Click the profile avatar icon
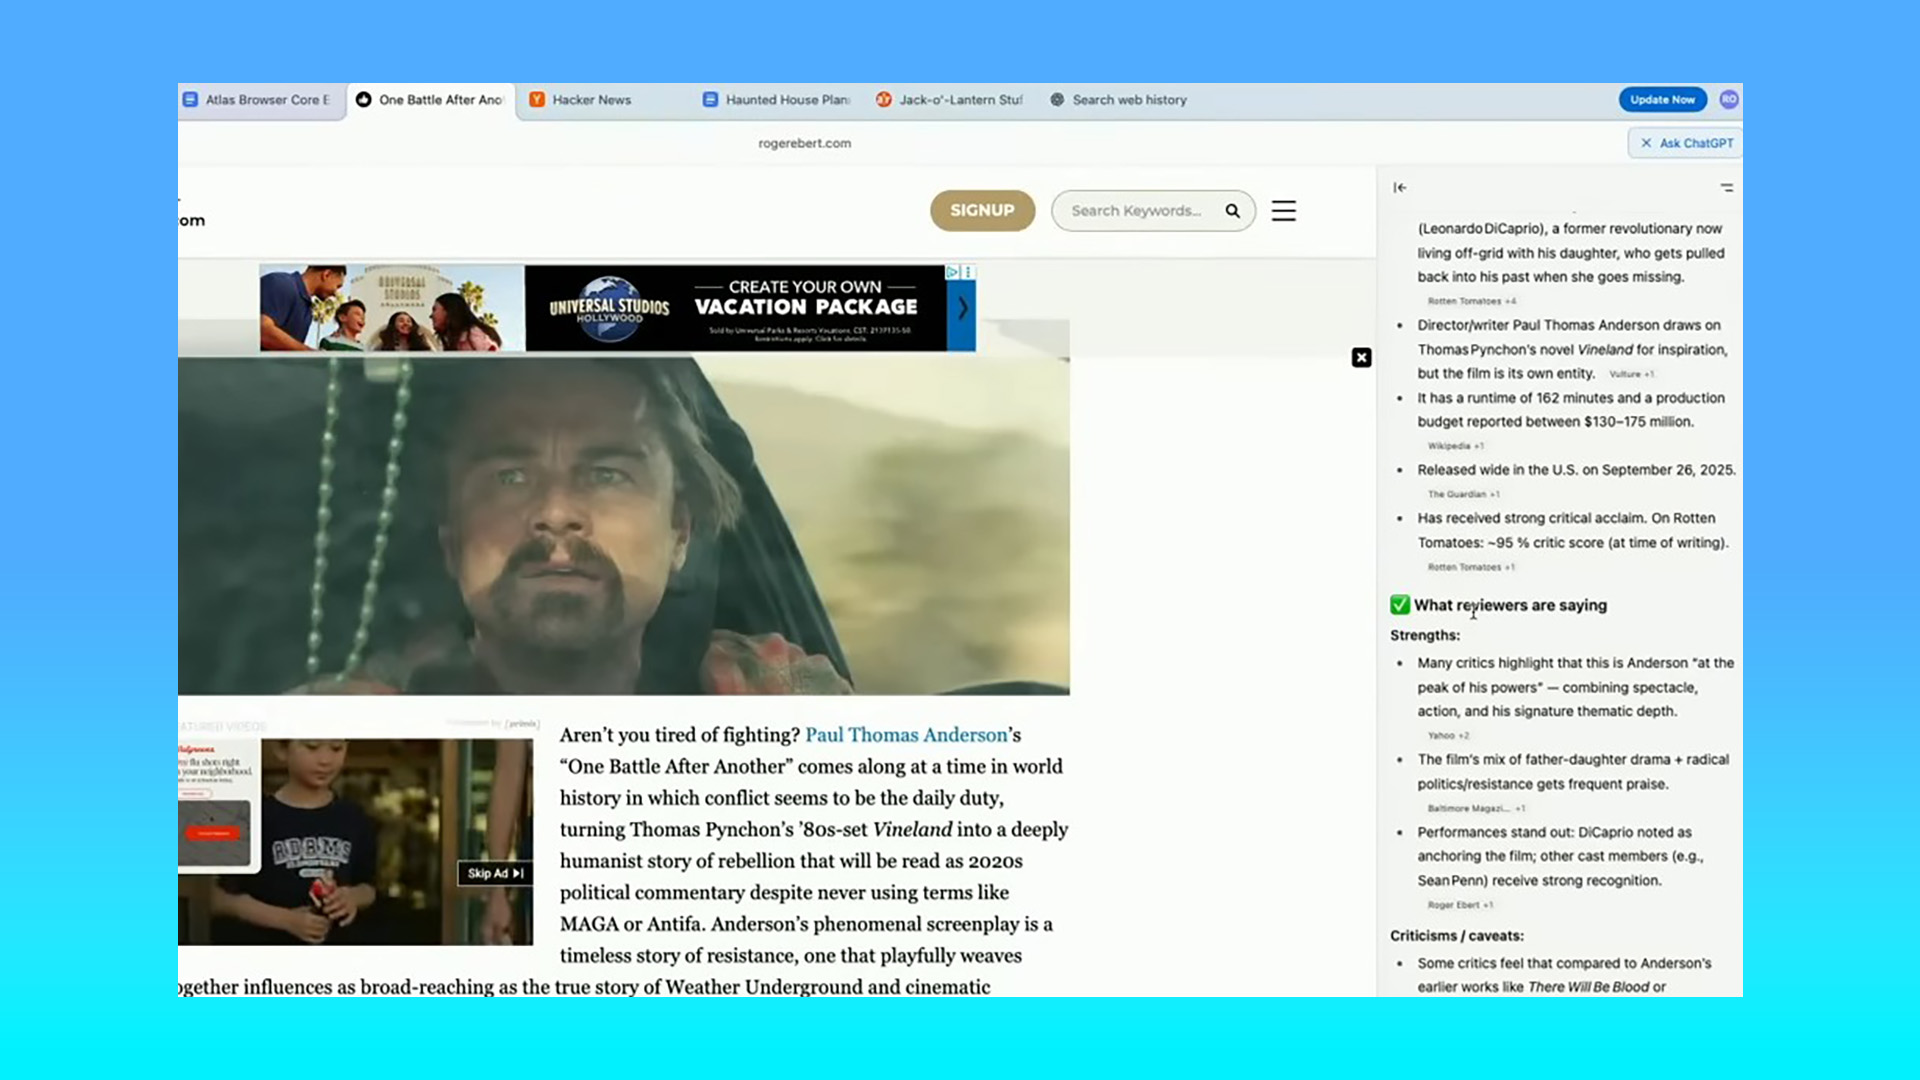Image resolution: width=1920 pixels, height=1080 pixels. 1729,99
